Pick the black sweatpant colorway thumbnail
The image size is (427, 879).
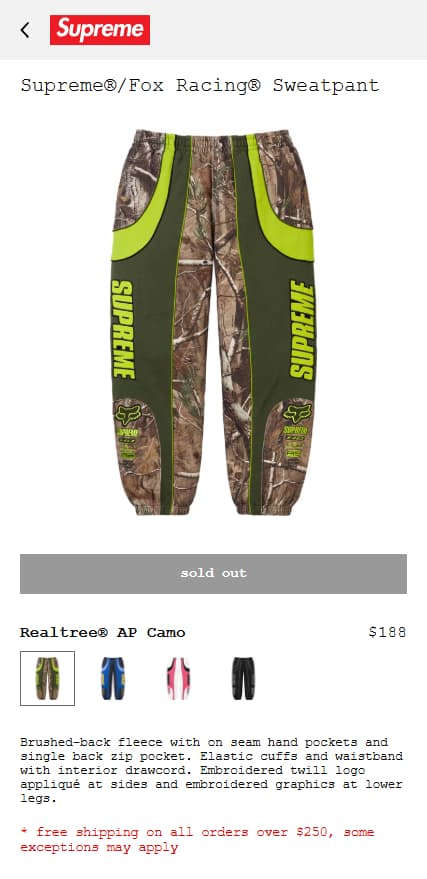[243, 678]
